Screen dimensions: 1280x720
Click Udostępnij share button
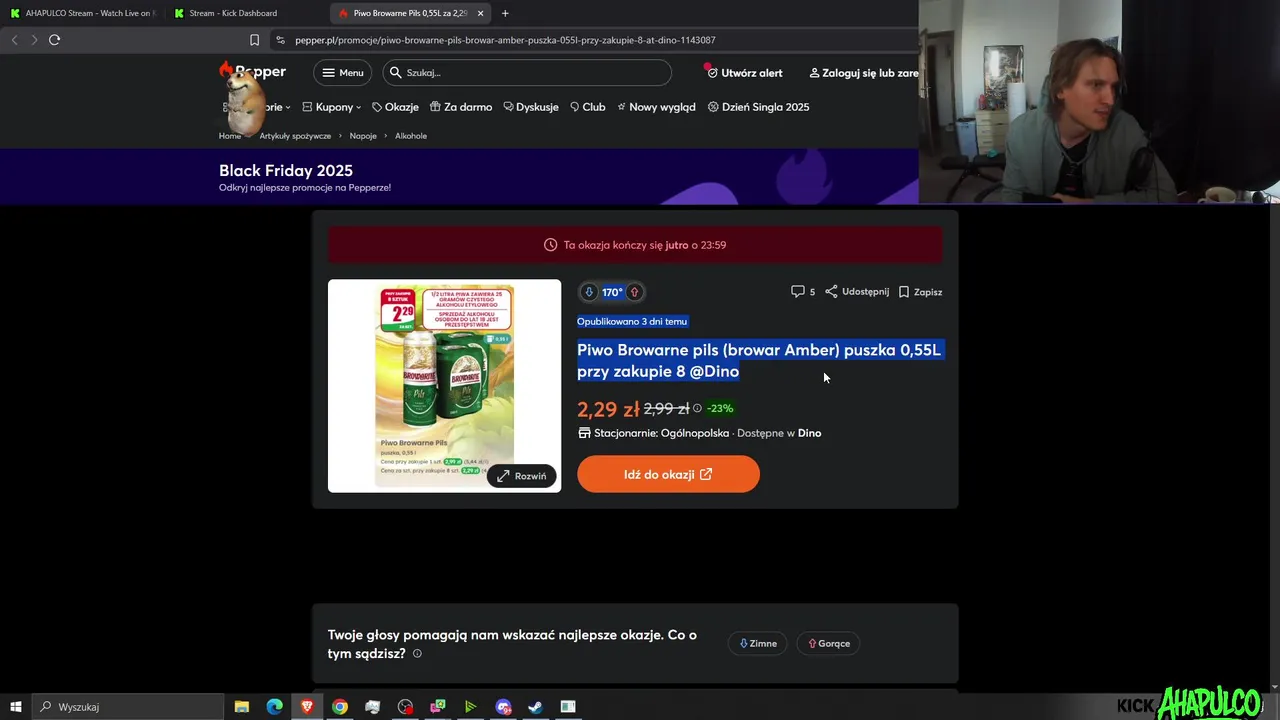pos(857,292)
